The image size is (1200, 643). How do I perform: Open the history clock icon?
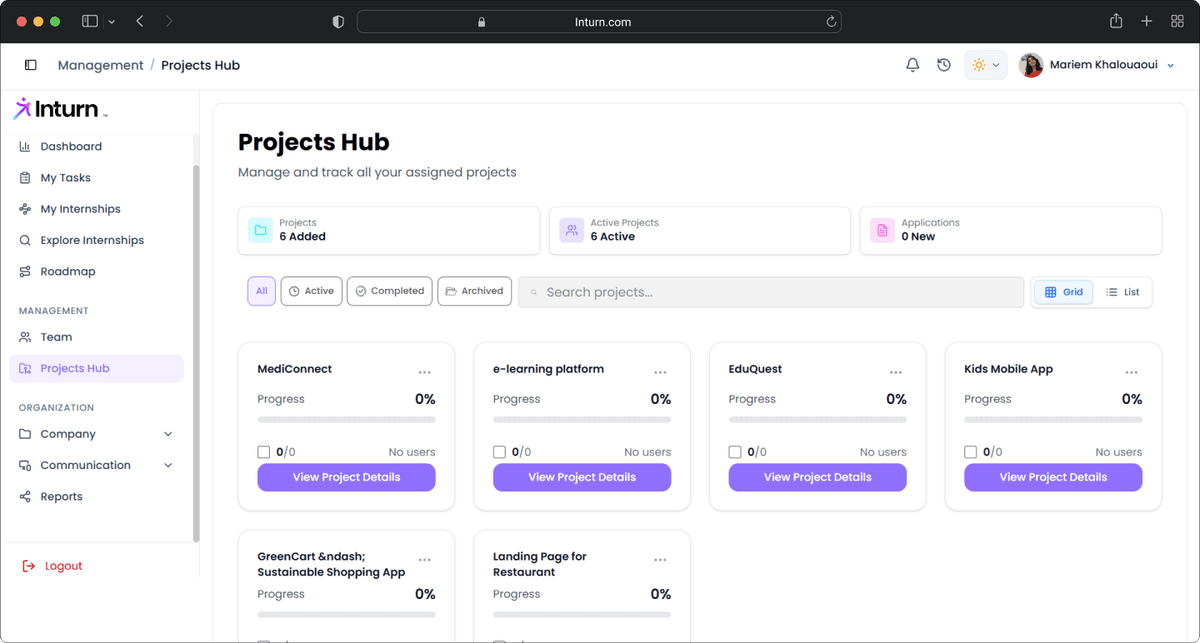point(943,65)
